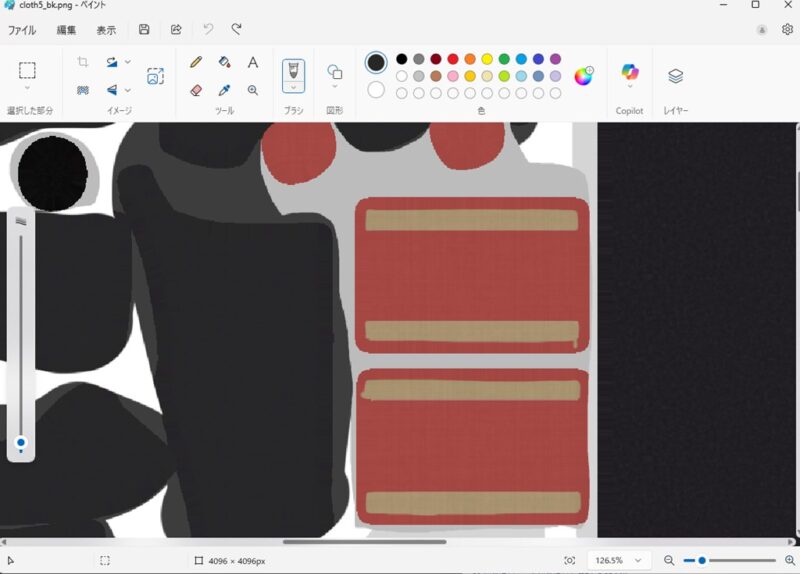This screenshot has height=574, width=800.
Task: Open flip options dropdown arrow
Action: click(x=128, y=90)
